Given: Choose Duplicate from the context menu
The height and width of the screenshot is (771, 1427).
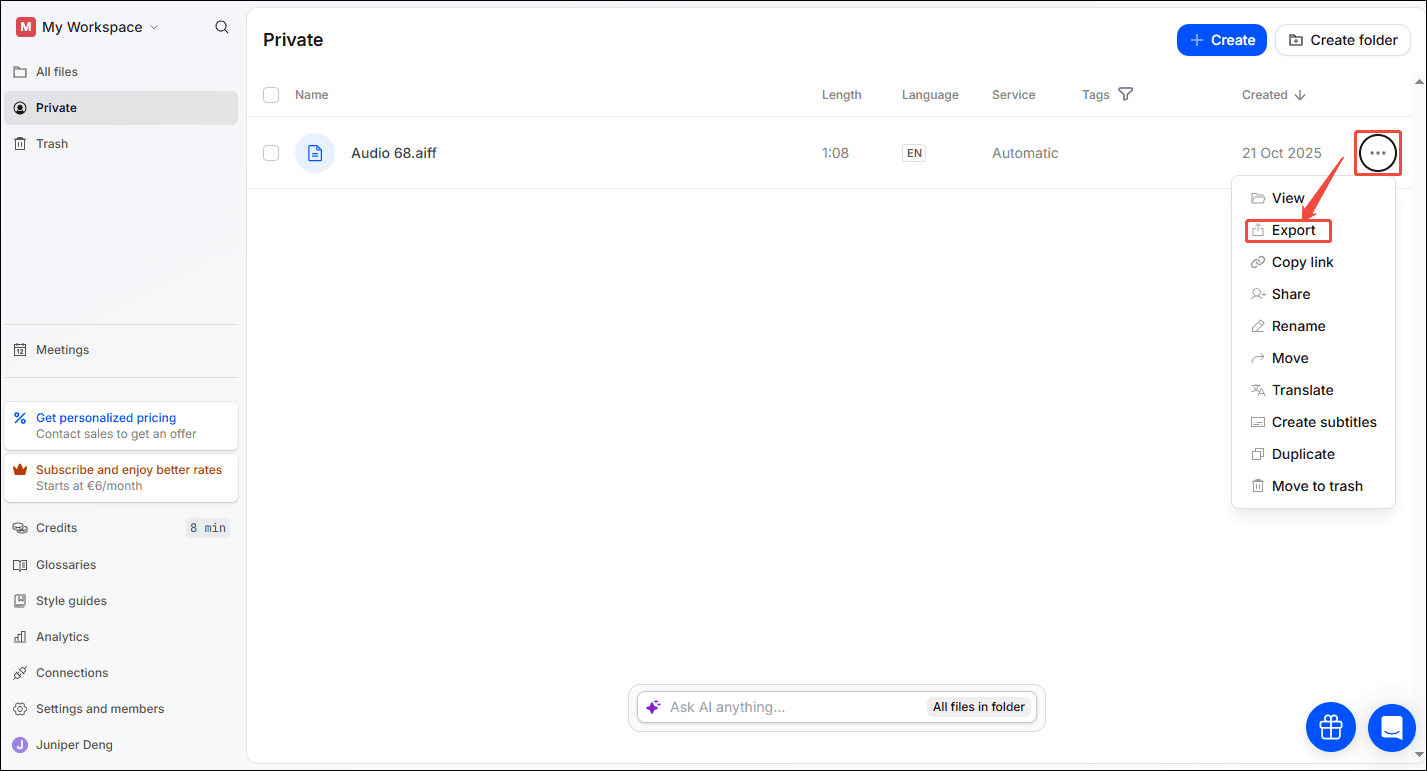Looking at the screenshot, I should pos(1313,454).
